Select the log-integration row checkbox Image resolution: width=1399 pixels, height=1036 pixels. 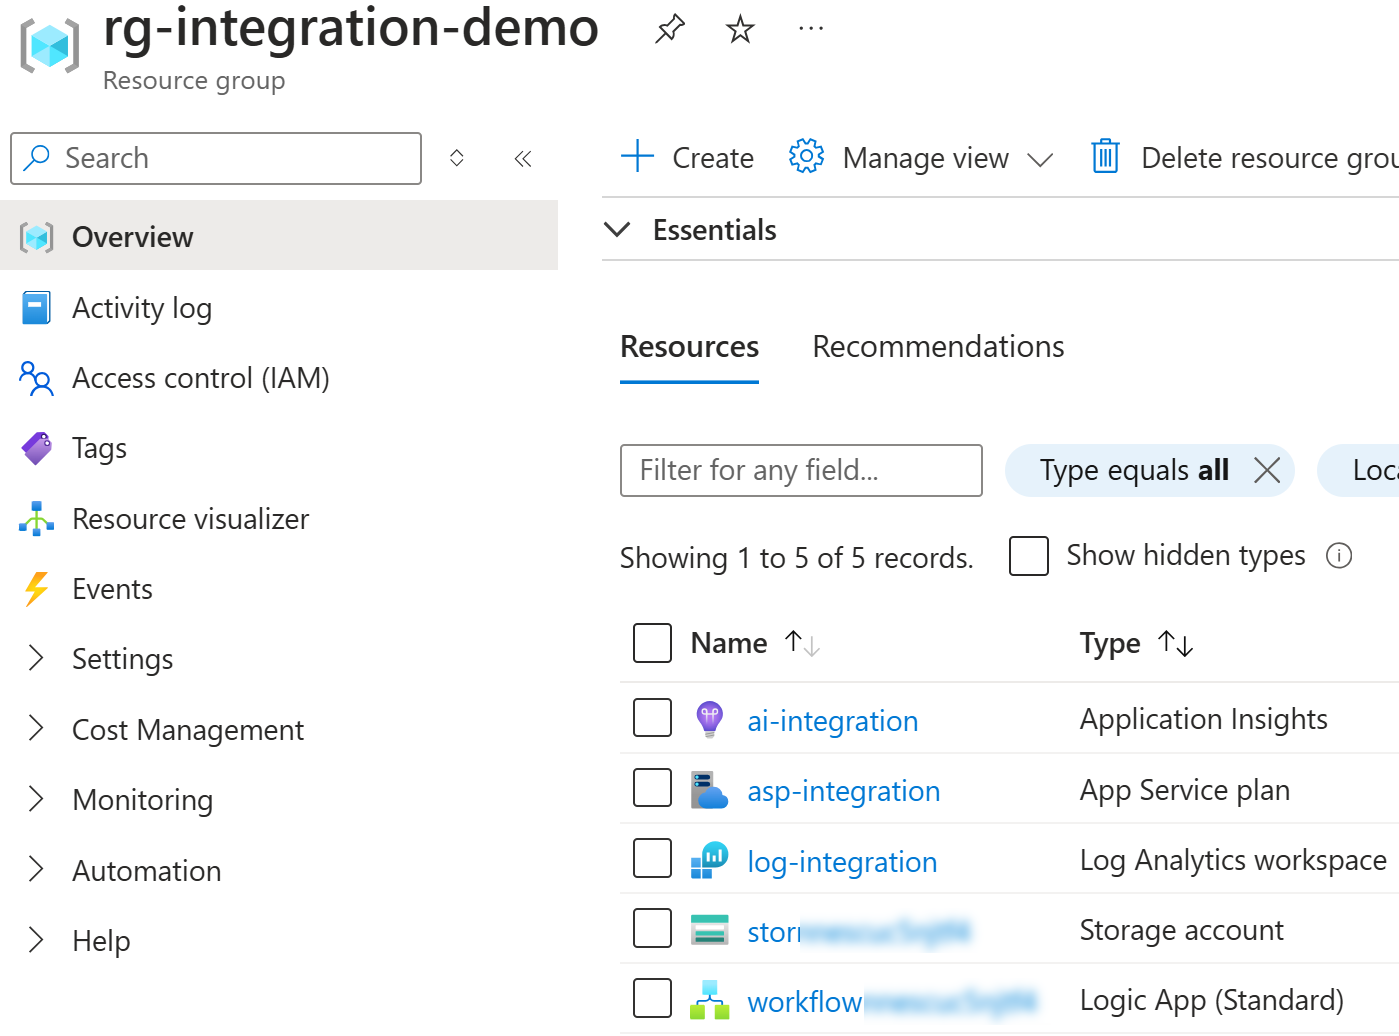652,858
